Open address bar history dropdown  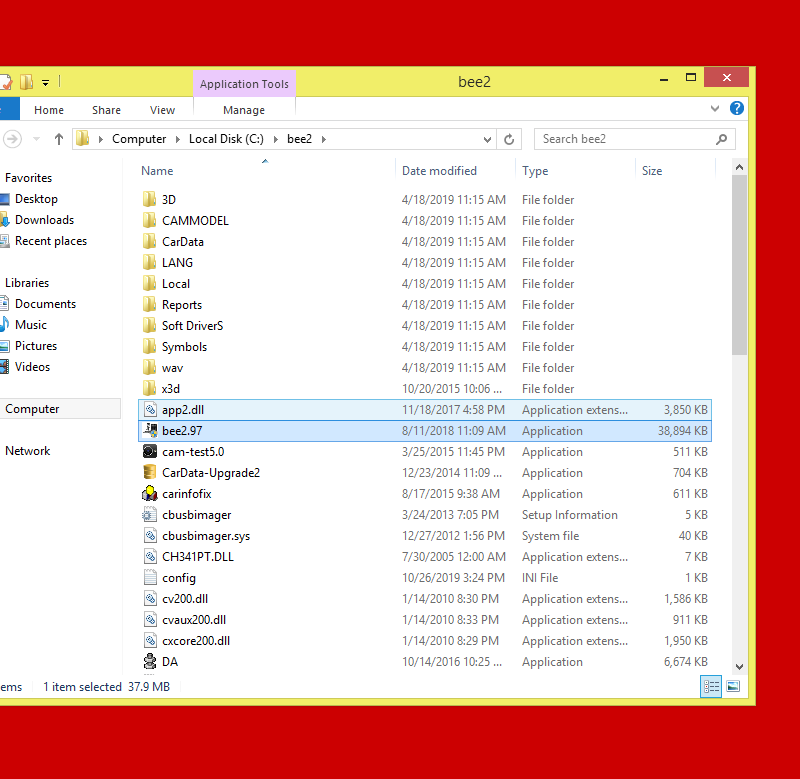(488, 139)
